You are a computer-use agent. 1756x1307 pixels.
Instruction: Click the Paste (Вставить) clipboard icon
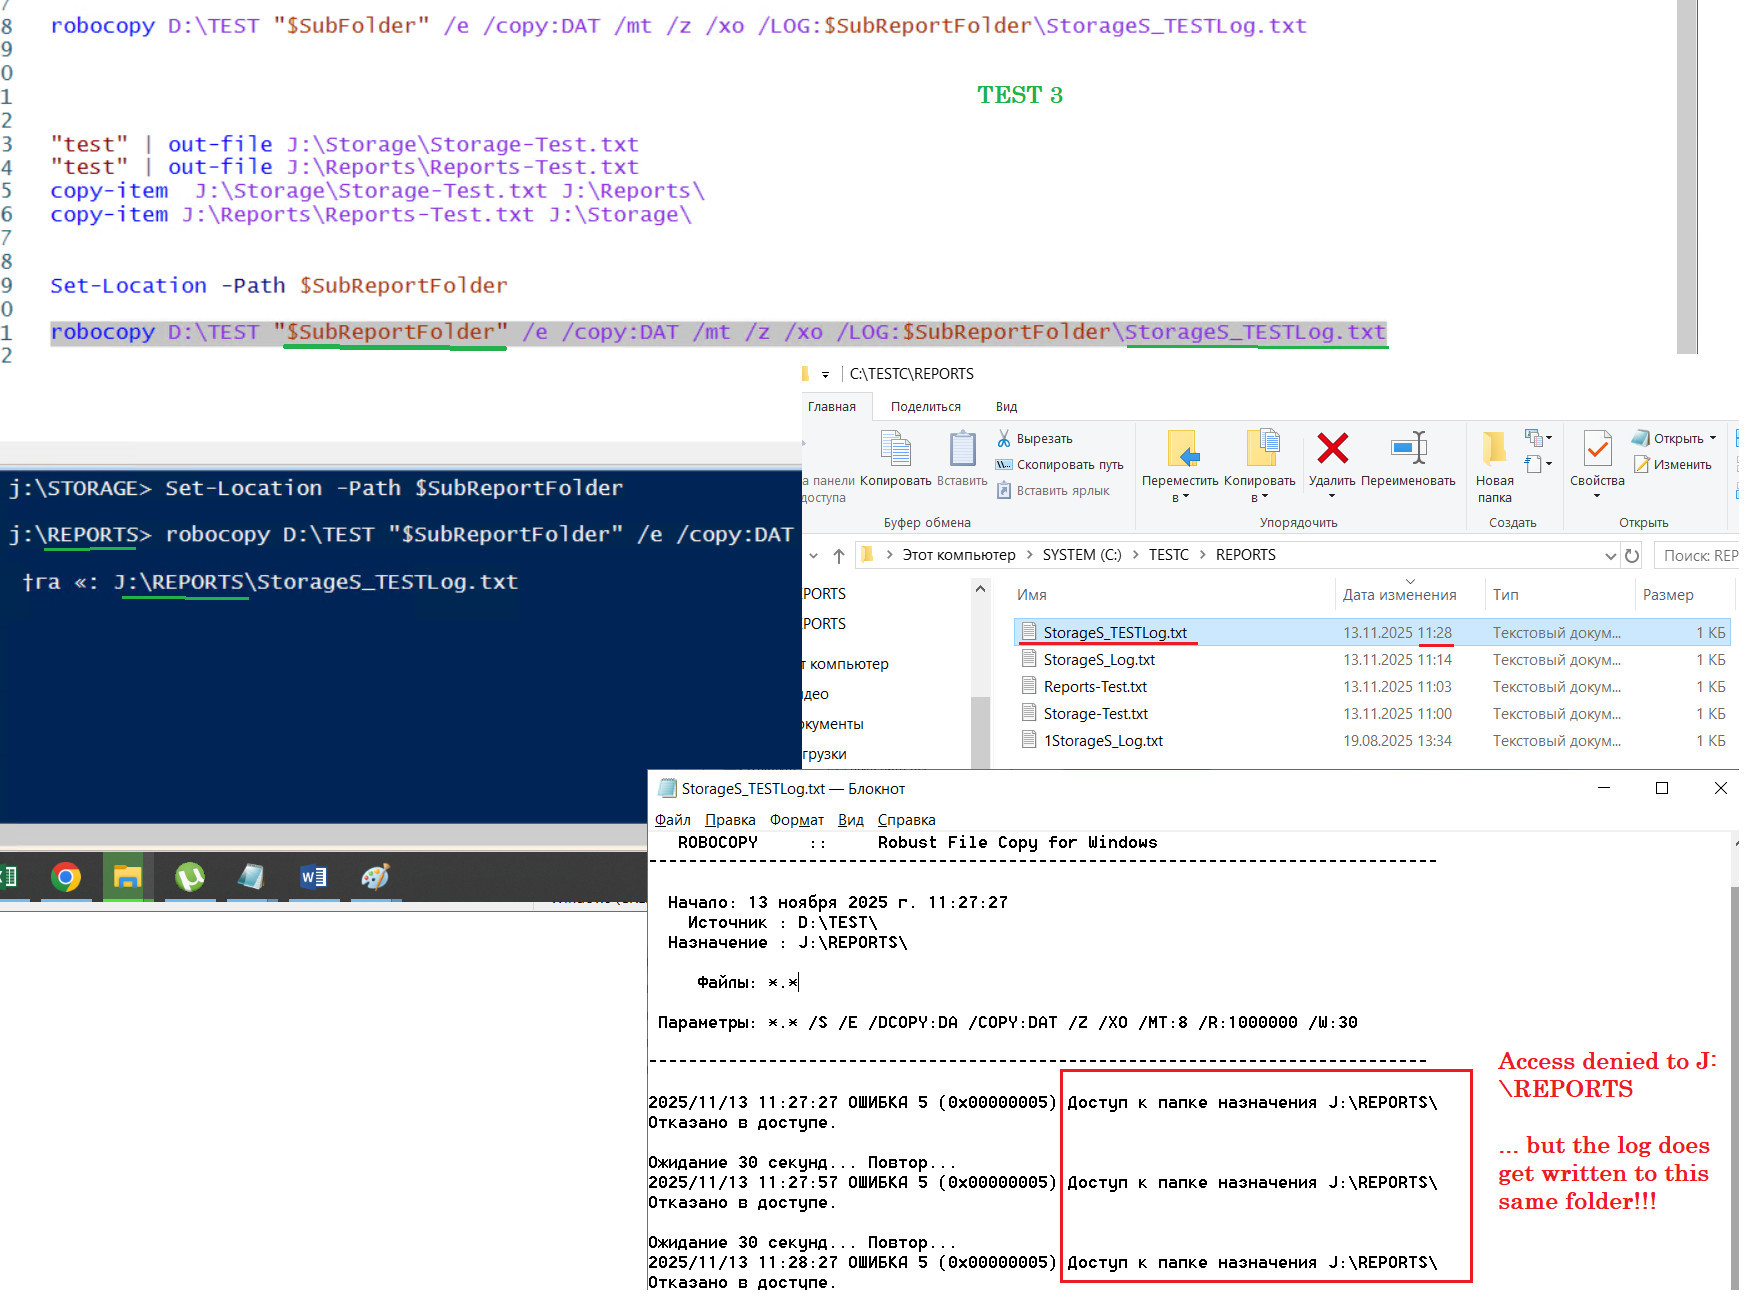[x=962, y=448]
